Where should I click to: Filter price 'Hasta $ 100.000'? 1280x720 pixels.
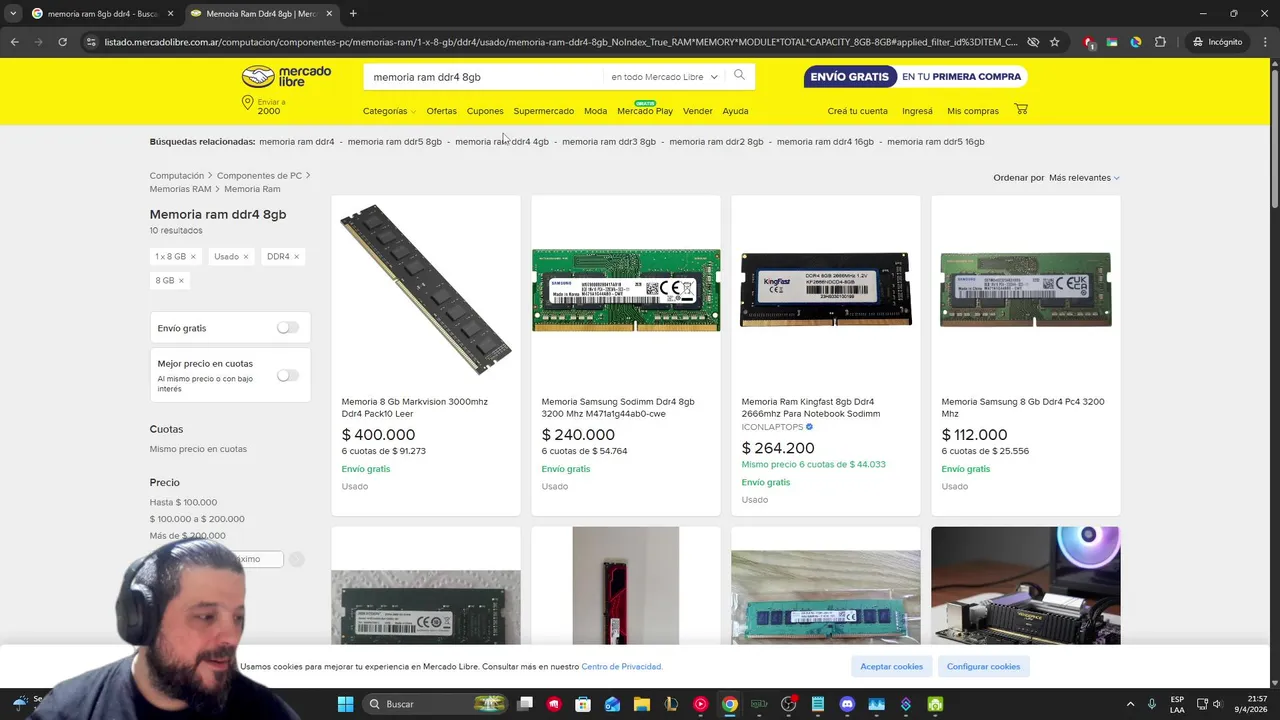[183, 502]
